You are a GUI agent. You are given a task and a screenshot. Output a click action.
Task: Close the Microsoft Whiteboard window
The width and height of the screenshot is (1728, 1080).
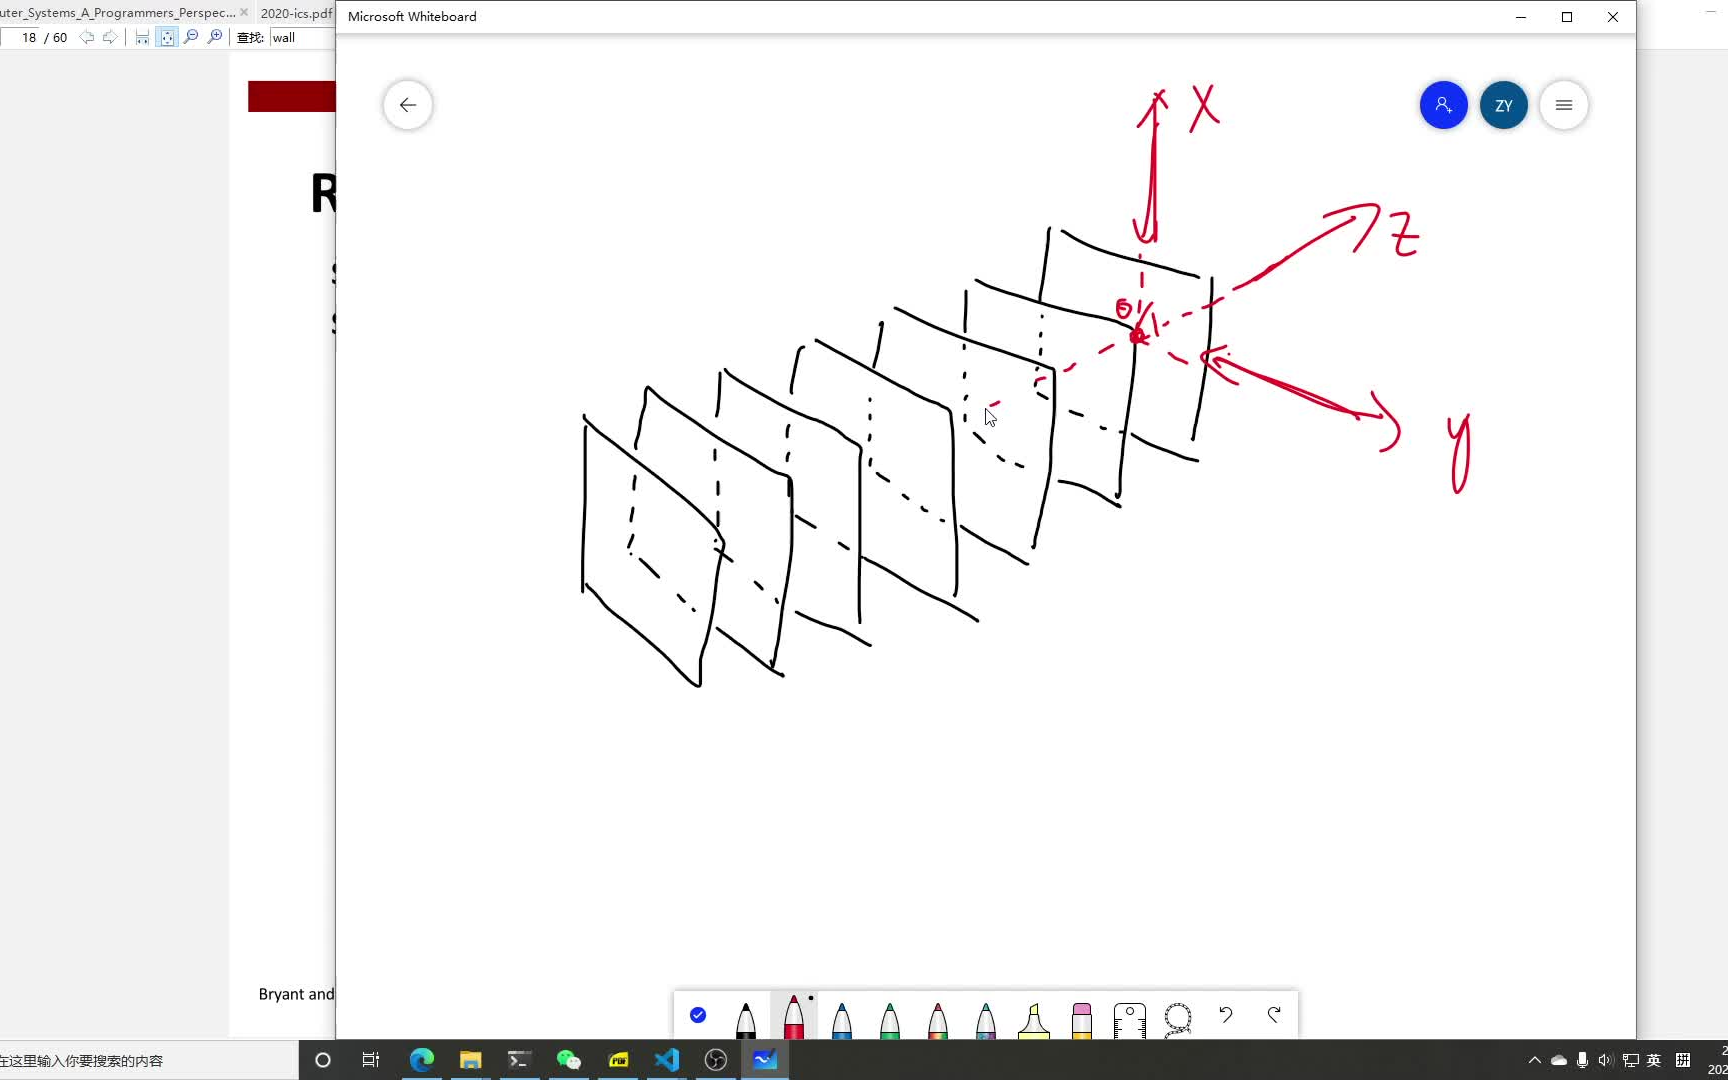tap(1613, 17)
